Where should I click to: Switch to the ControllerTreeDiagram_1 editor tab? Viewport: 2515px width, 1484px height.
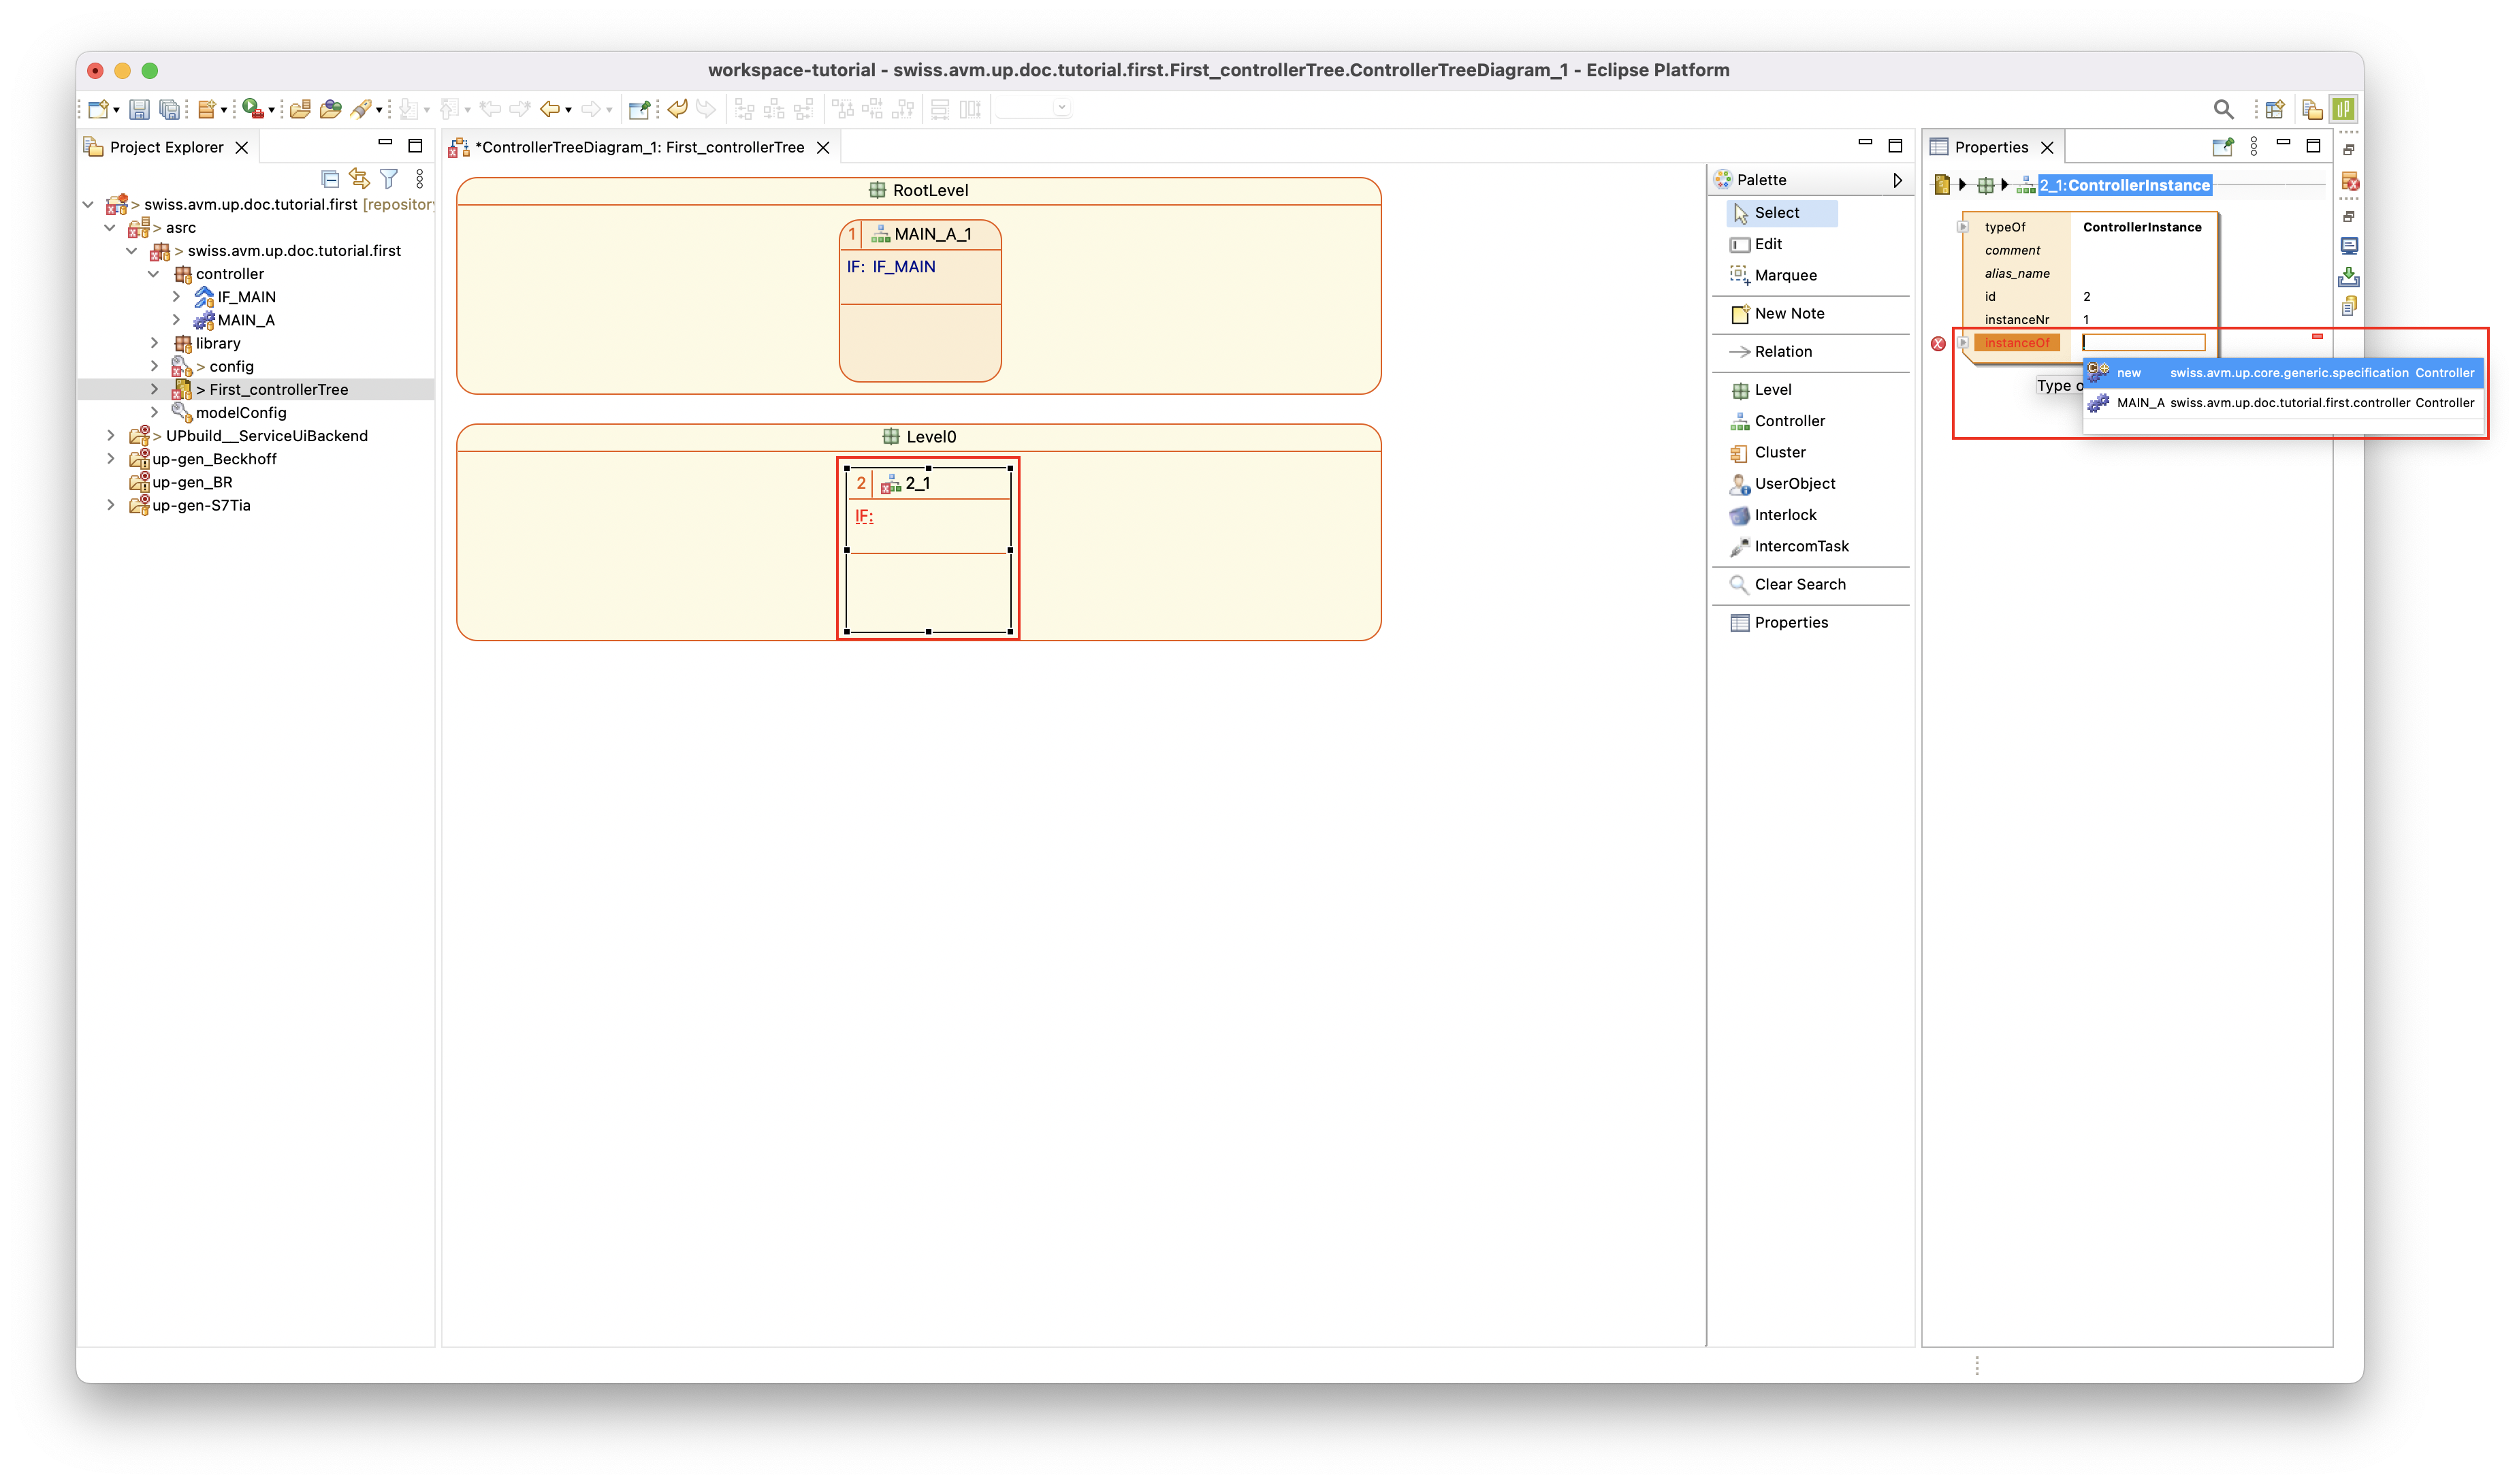click(x=639, y=147)
